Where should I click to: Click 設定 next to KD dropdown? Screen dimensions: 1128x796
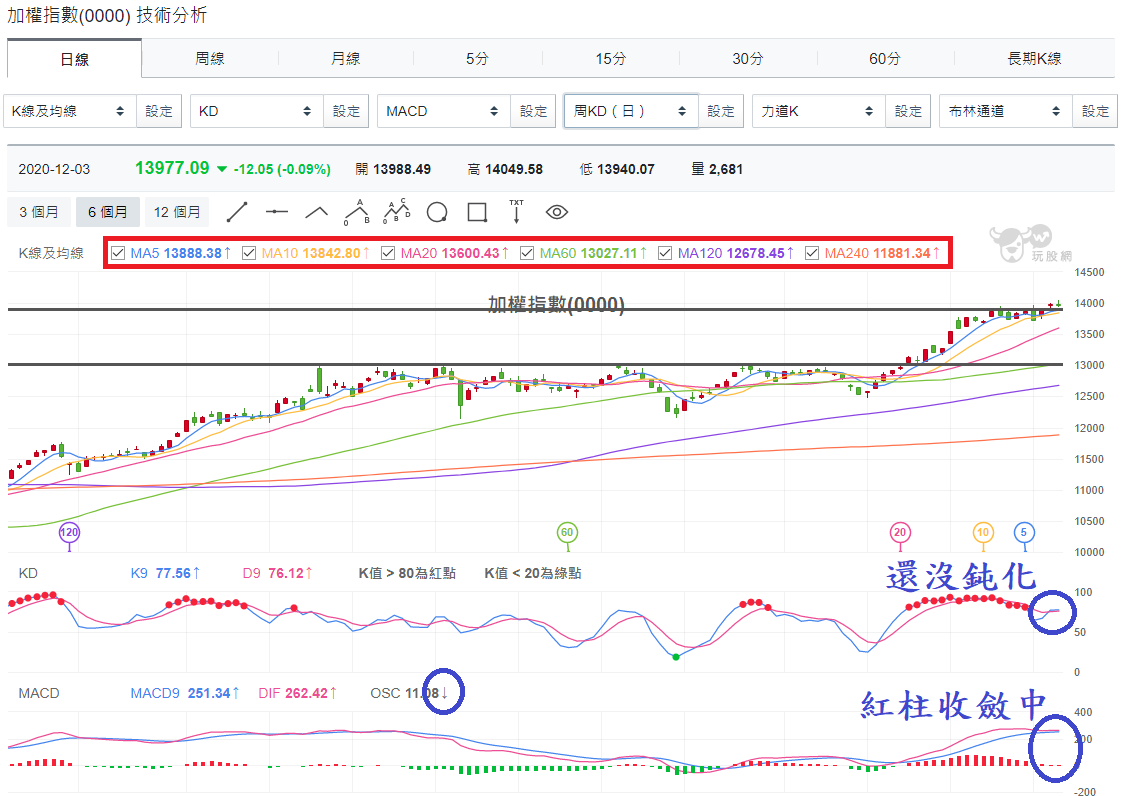346,112
